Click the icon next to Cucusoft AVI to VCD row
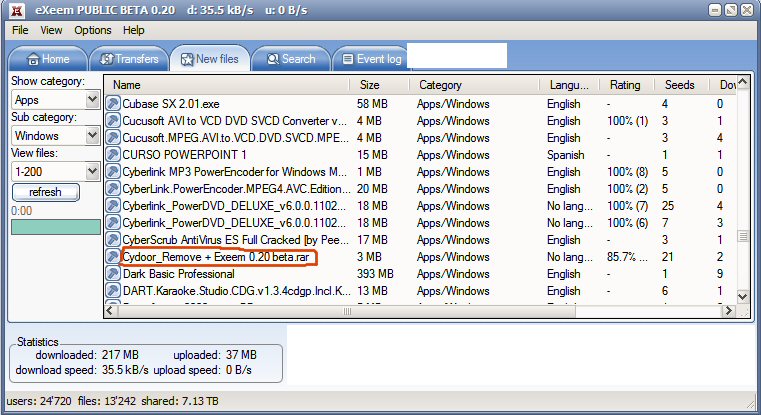Image resolution: width=761 pixels, height=415 pixels. [113, 120]
